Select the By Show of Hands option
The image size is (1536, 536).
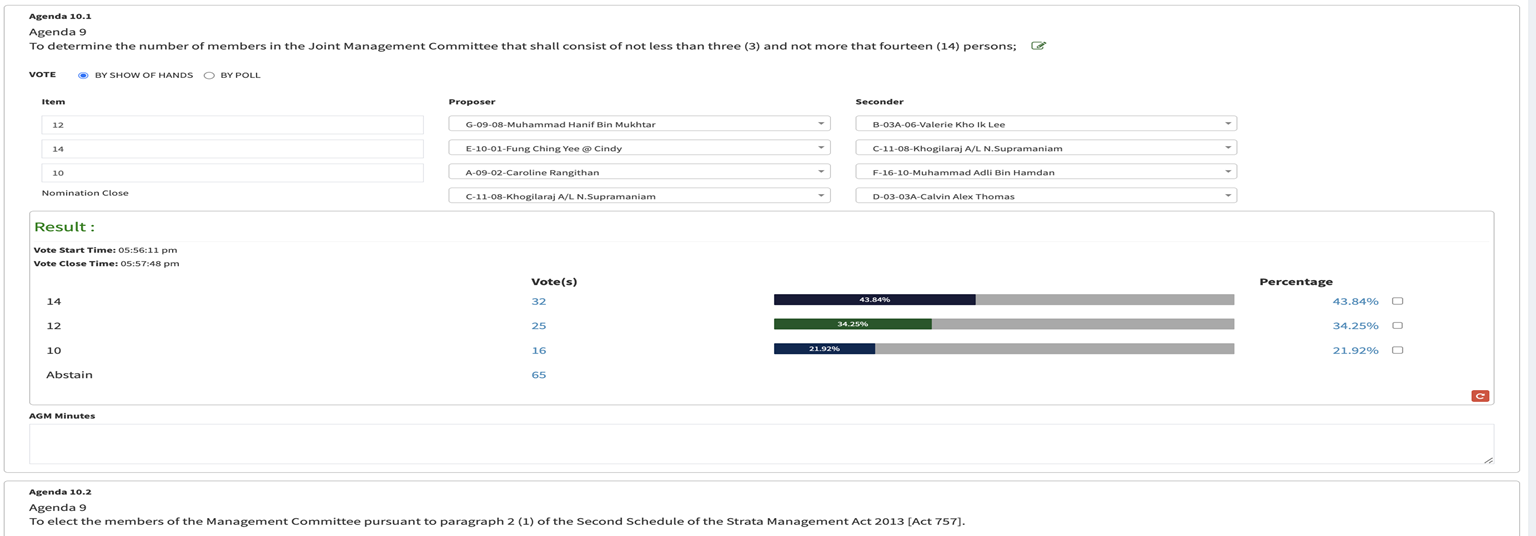pyautogui.click(x=84, y=75)
